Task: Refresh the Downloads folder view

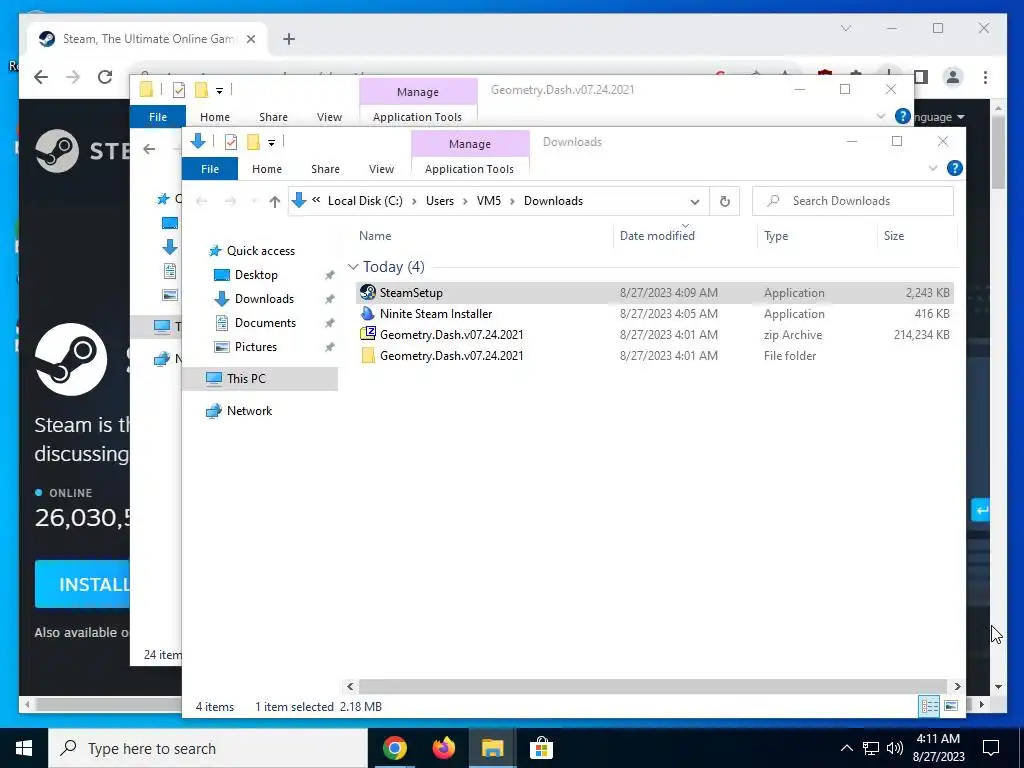Action: [724, 201]
